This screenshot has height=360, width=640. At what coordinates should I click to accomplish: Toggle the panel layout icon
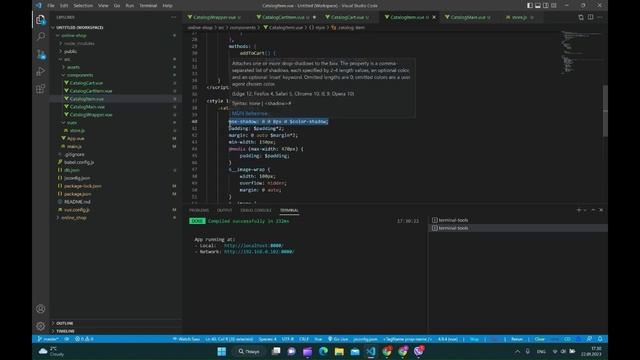538,5
